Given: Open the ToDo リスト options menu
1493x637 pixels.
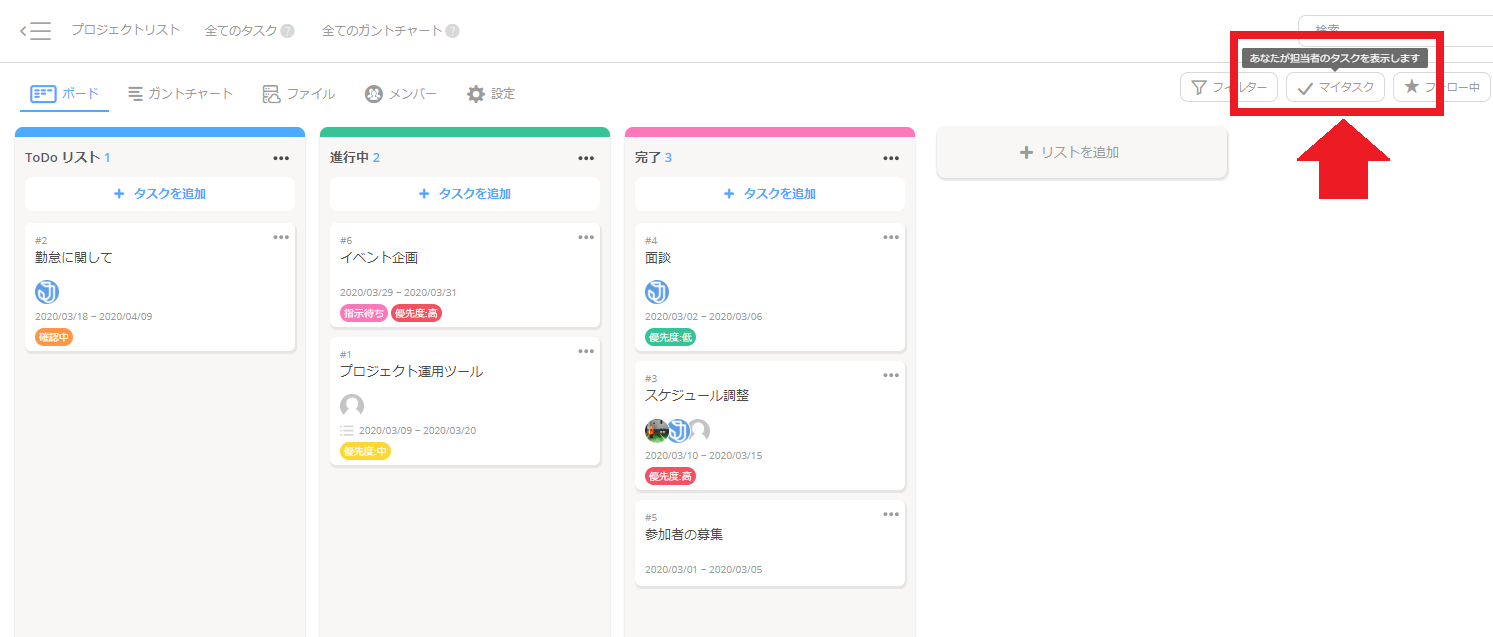Looking at the screenshot, I should pos(281,157).
